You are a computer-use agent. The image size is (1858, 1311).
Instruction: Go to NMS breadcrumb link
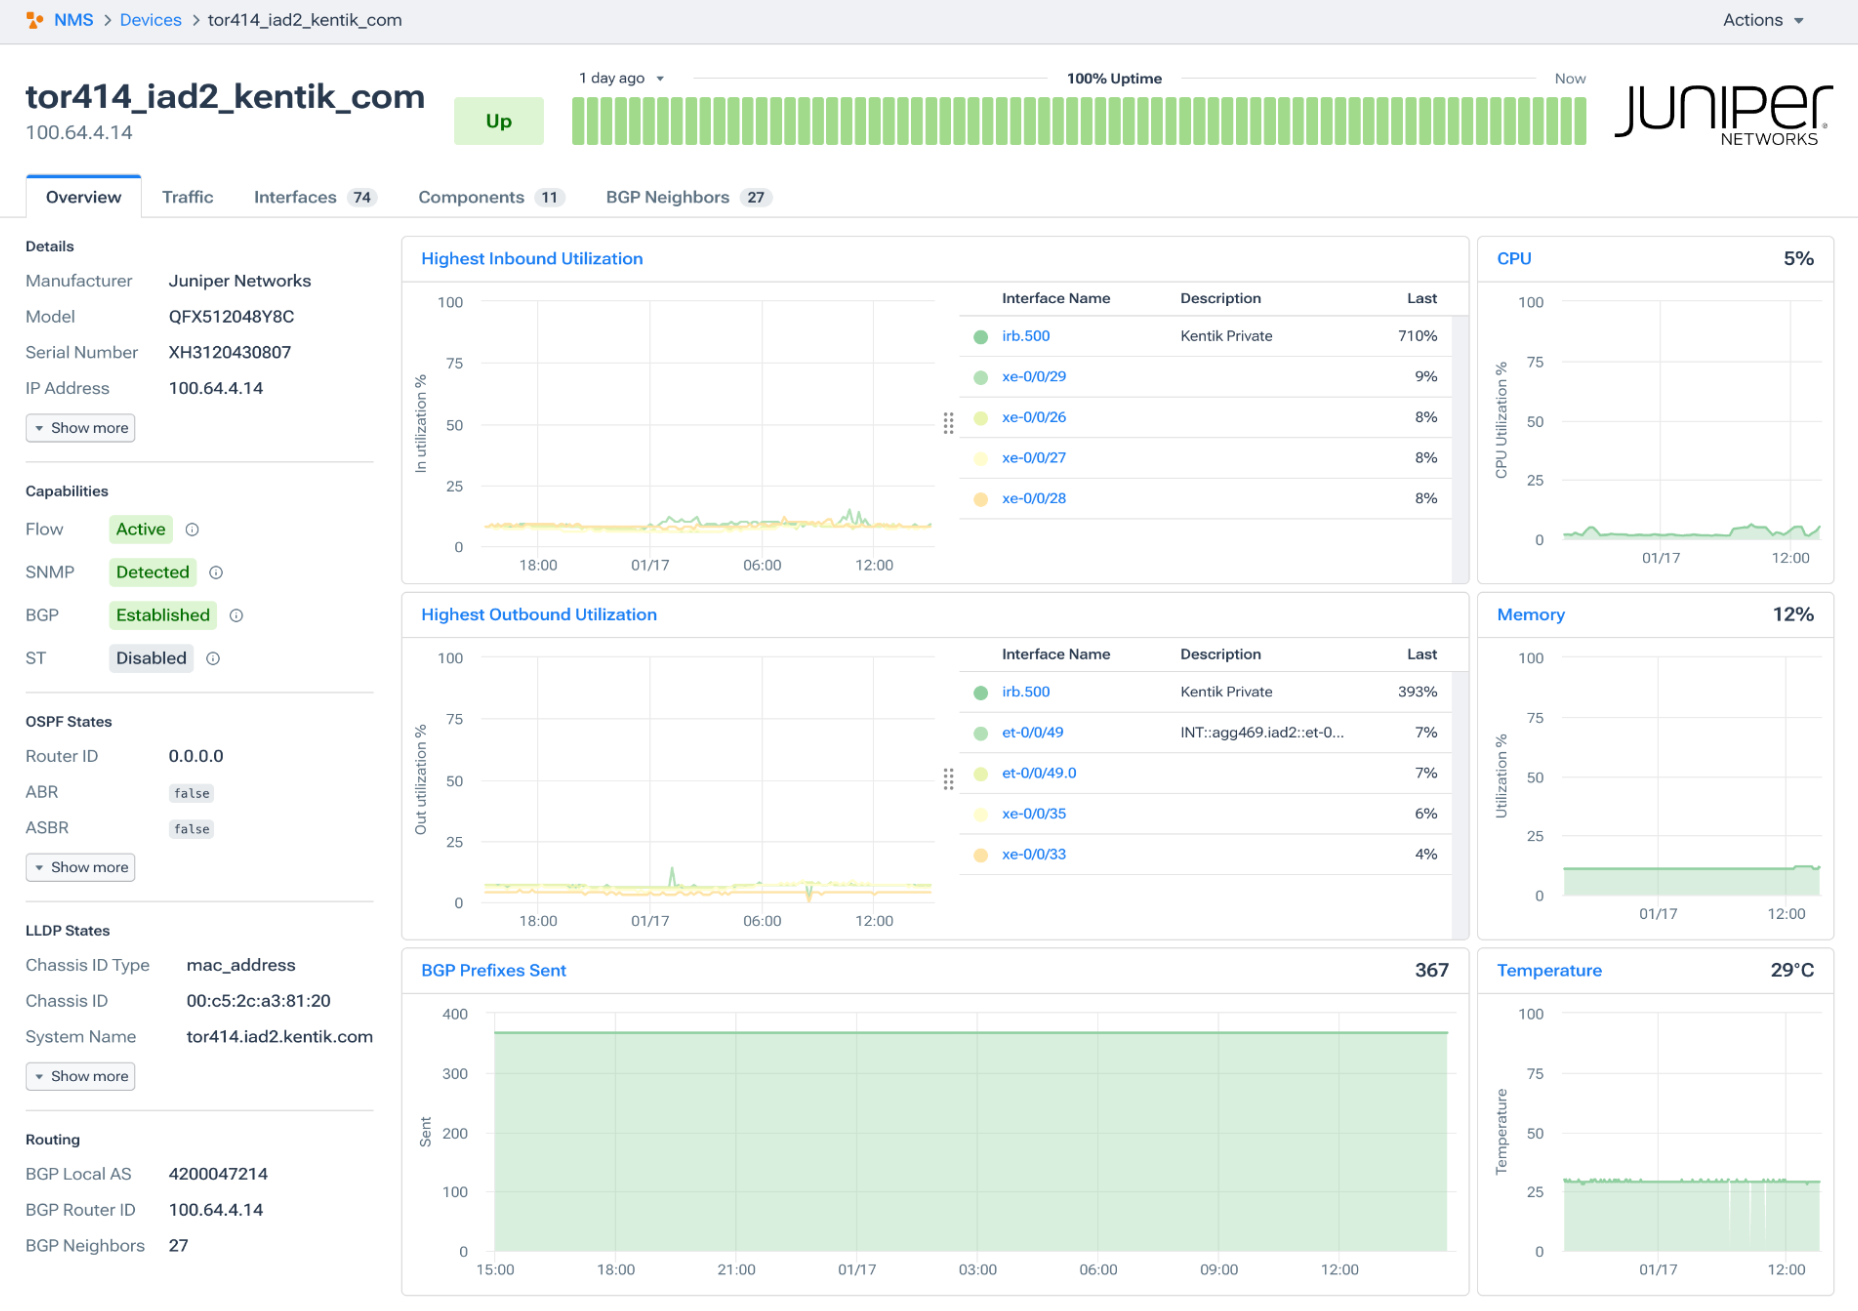pyautogui.click(x=74, y=20)
